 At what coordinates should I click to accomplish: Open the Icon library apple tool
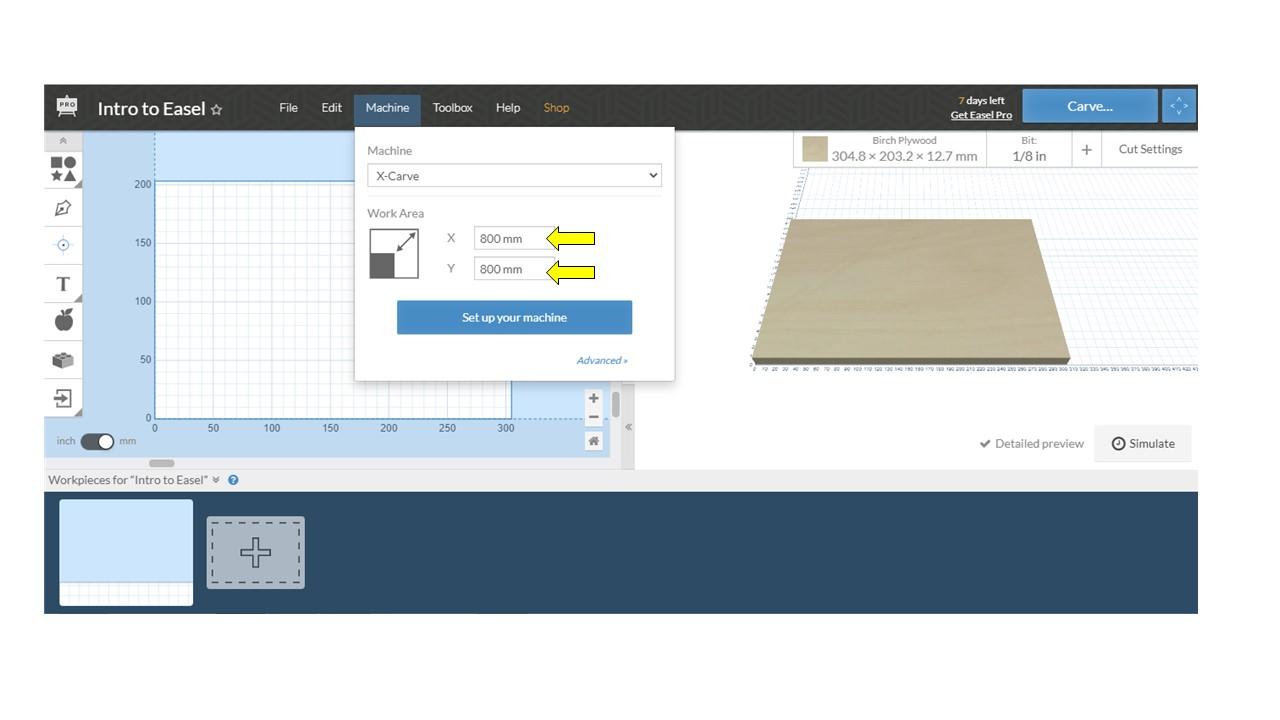pyautogui.click(x=64, y=320)
